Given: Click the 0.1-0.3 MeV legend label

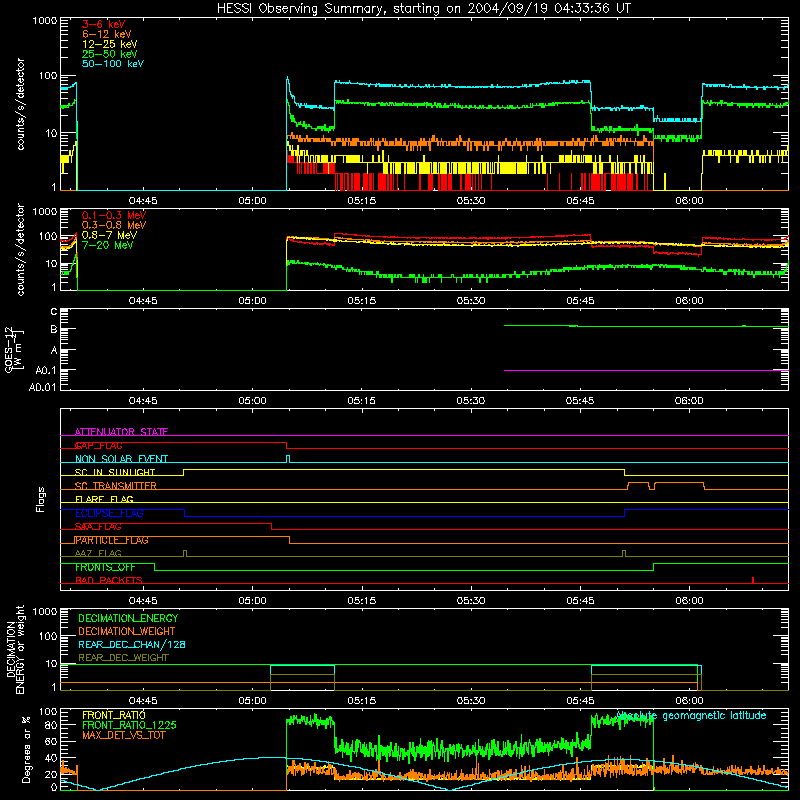Looking at the screenshot, I should [x=114, y=215].
